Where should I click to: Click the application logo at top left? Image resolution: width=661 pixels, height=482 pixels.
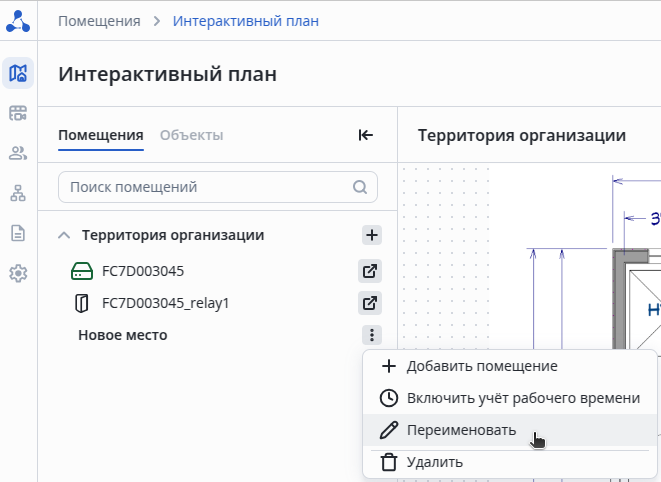(18, 21)
